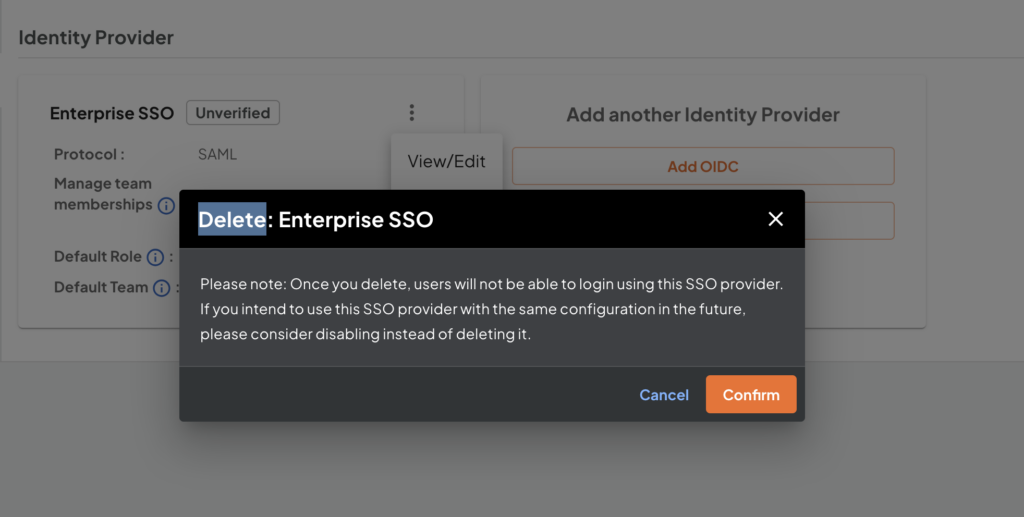Click the Confirm button in delete dialog
Viewport: 1024px width, 517px height.
pyautogui.click(x=750, y=394)
